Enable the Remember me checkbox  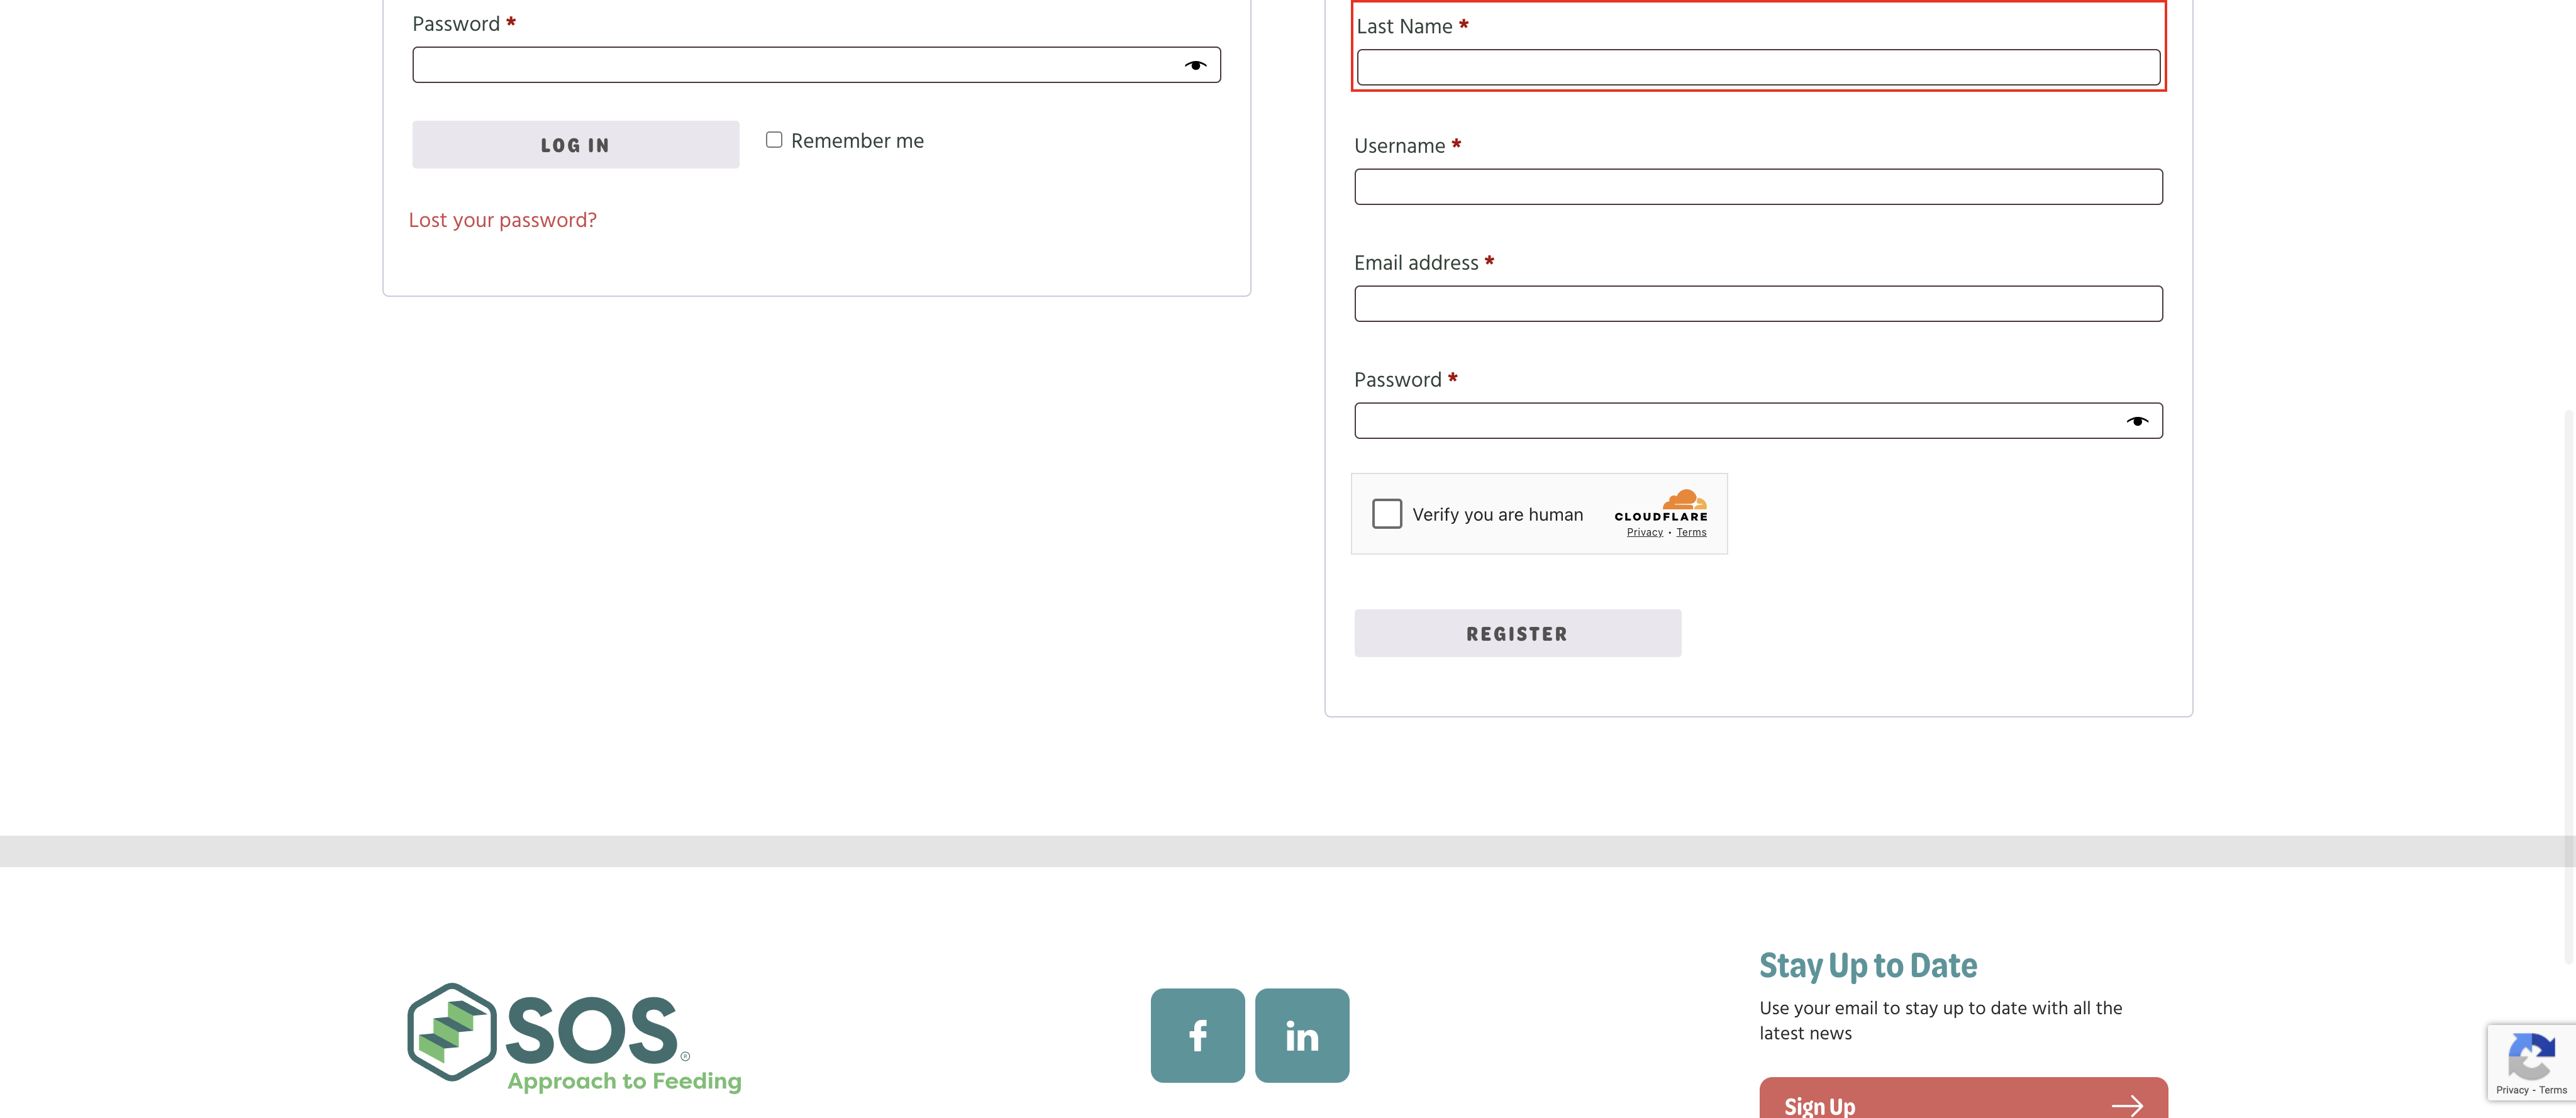(x=774, y=140)
